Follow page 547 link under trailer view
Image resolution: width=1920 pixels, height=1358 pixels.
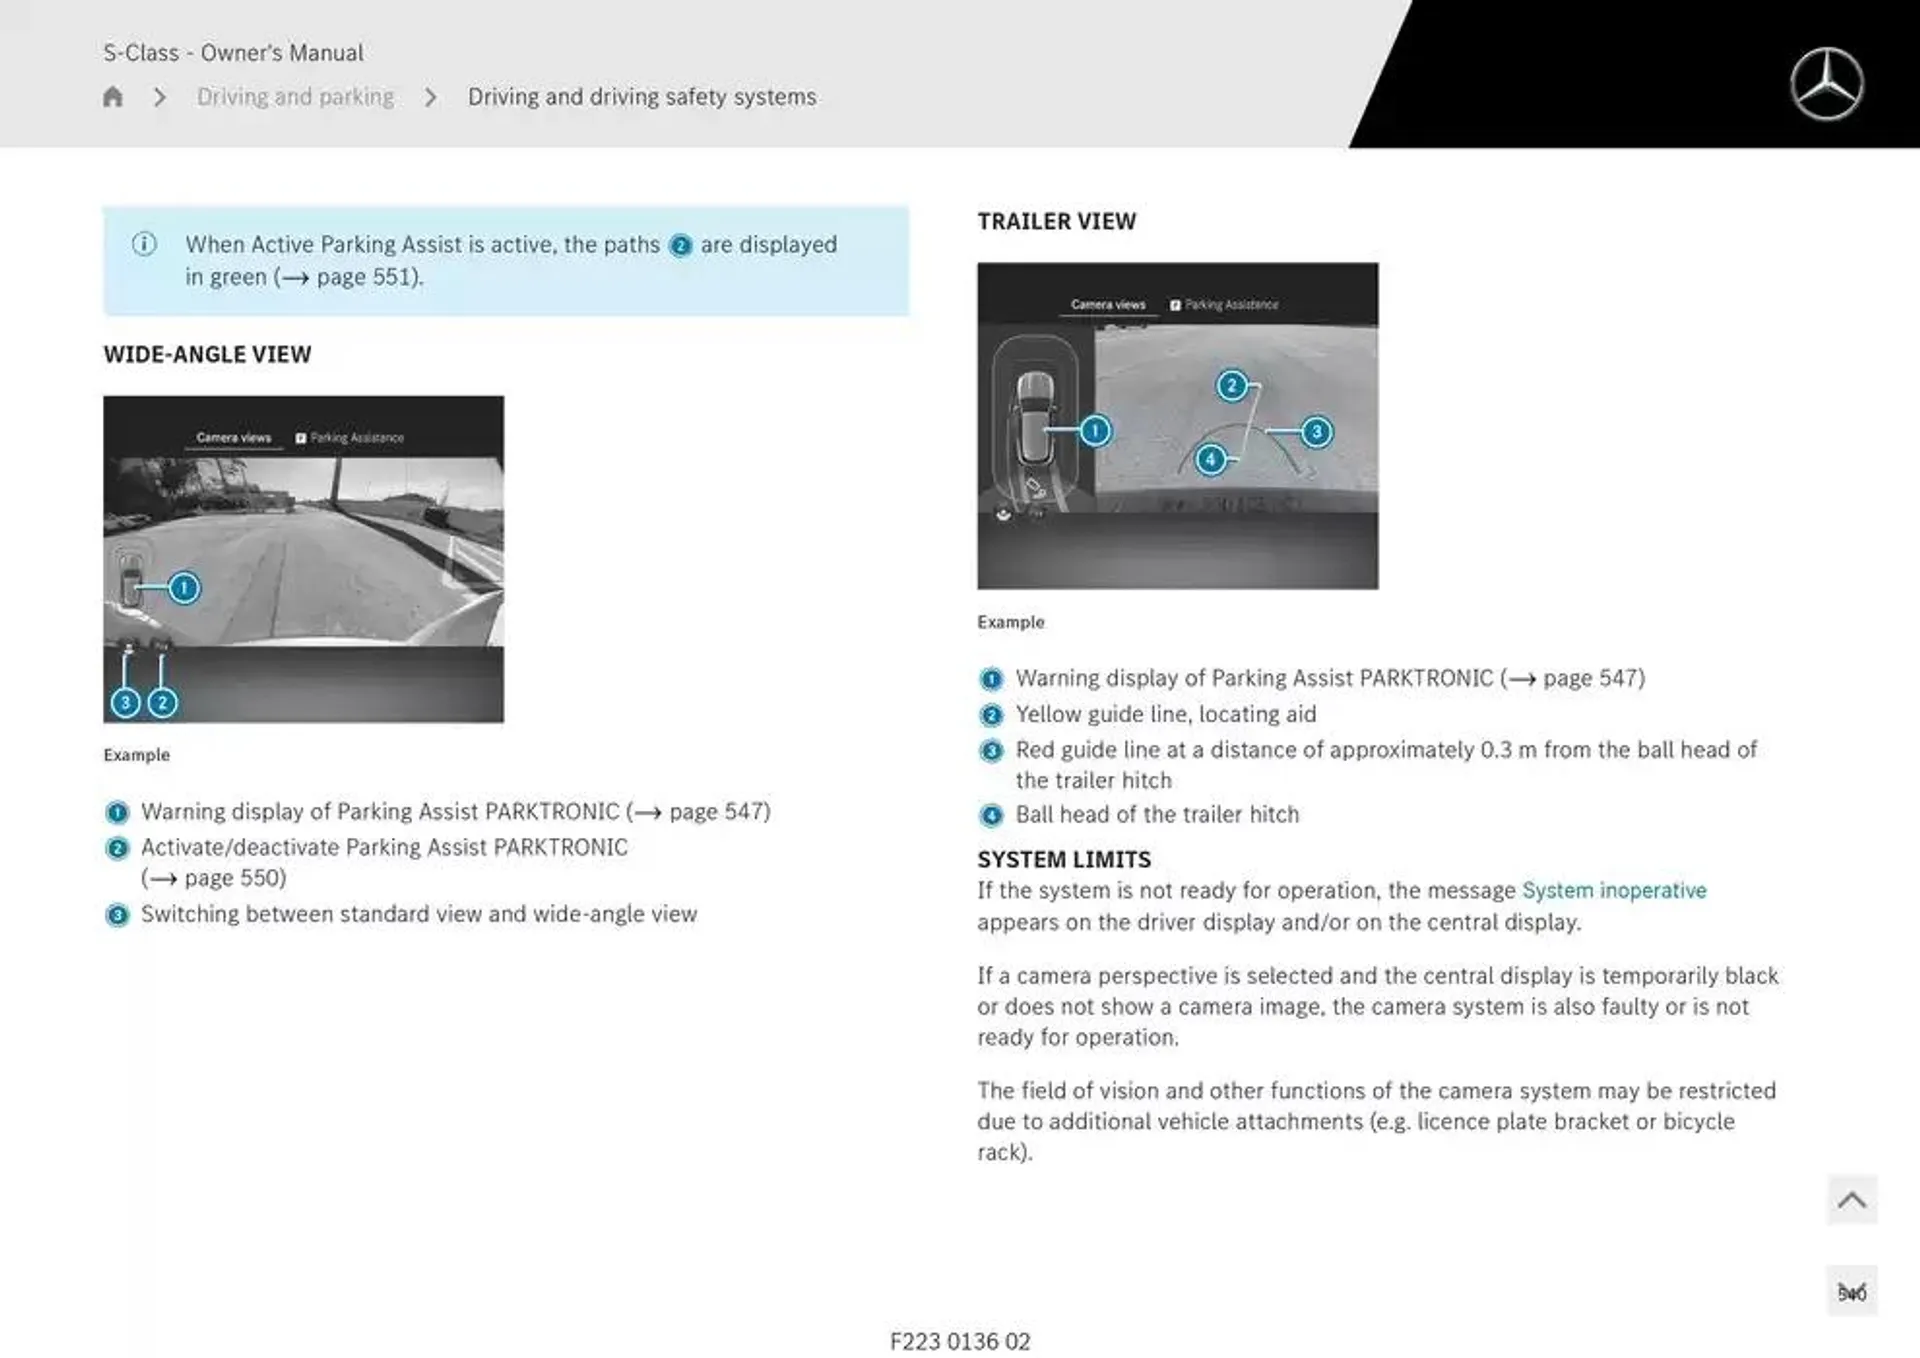coord(1576,678)
